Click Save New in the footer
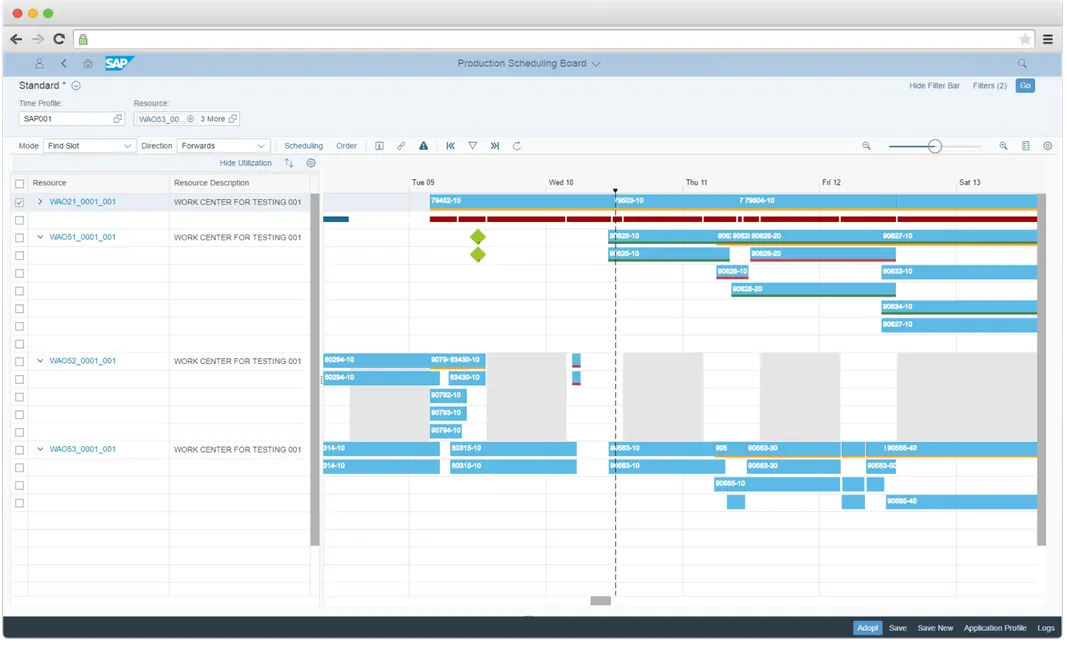This screenshot has width=1067, height=646. (935, 629)
